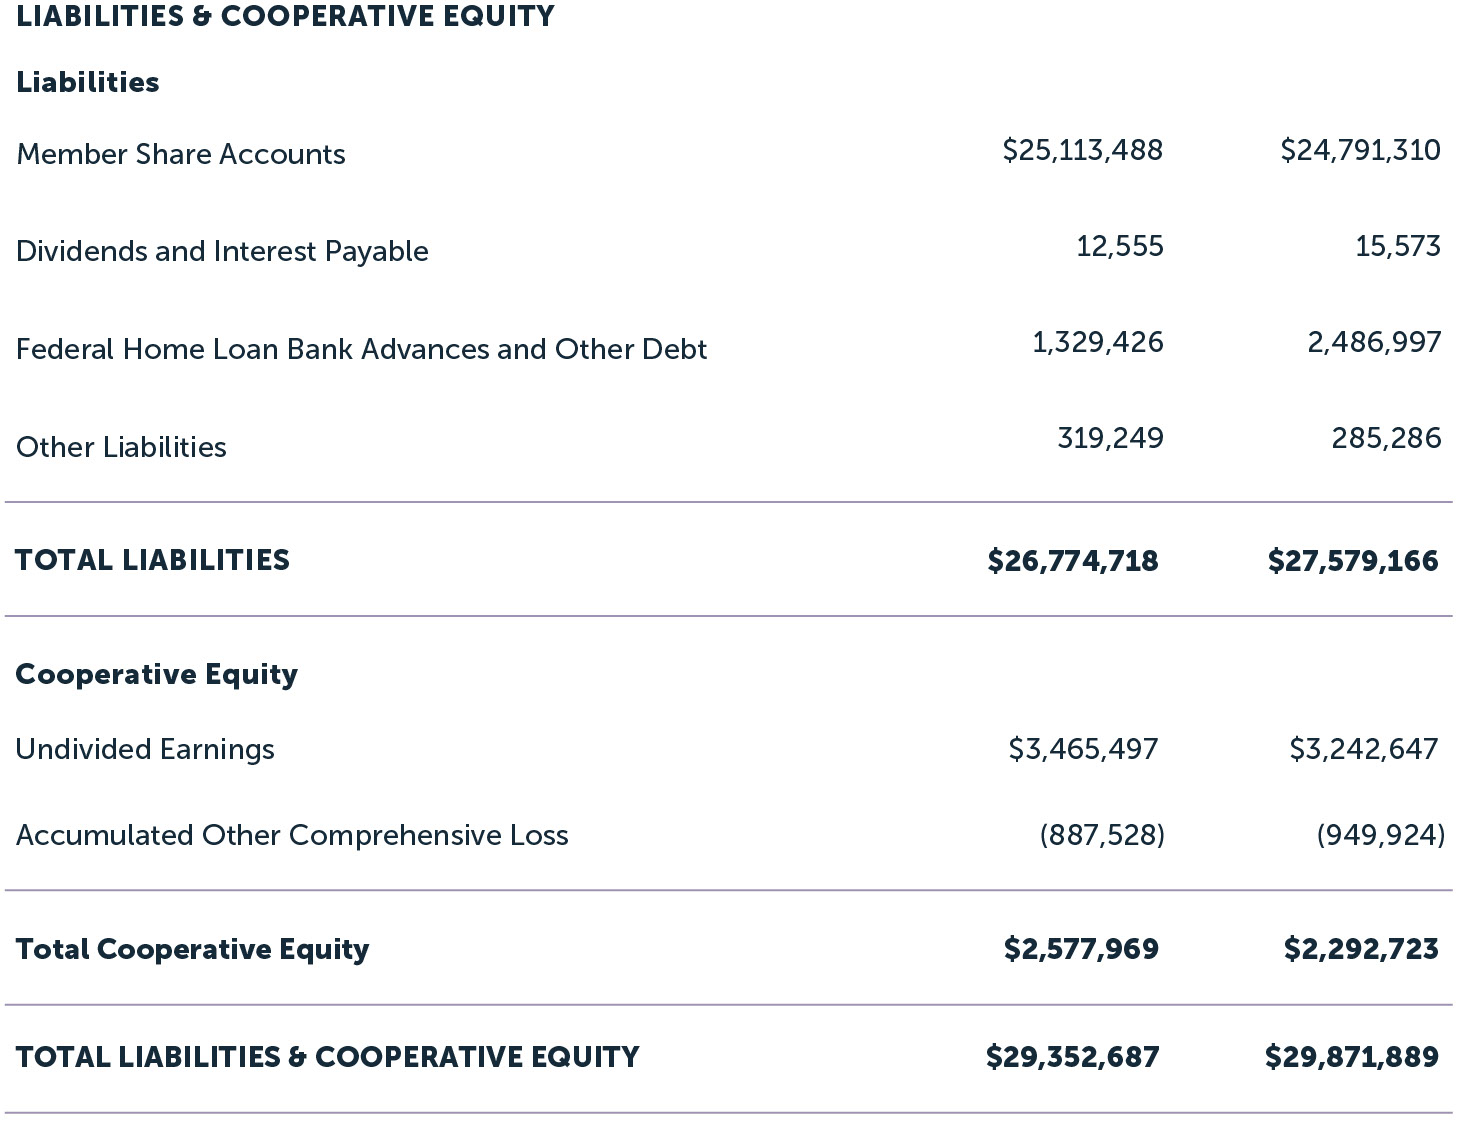
Task: Click the Cooperative Equity subheading
Action: [x=156, y=674]
